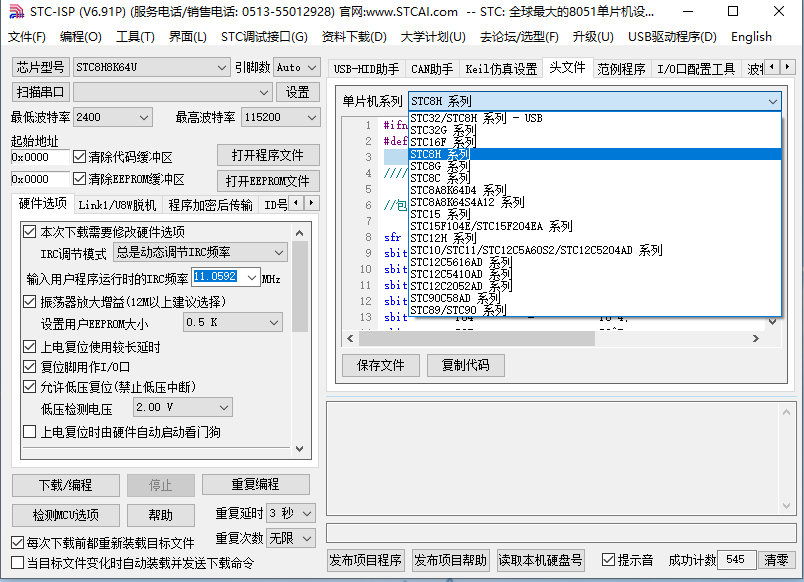Screen dimensions: 804x582
Task: Switch to Keil仿真设置 tab
Action: [501, 69]
